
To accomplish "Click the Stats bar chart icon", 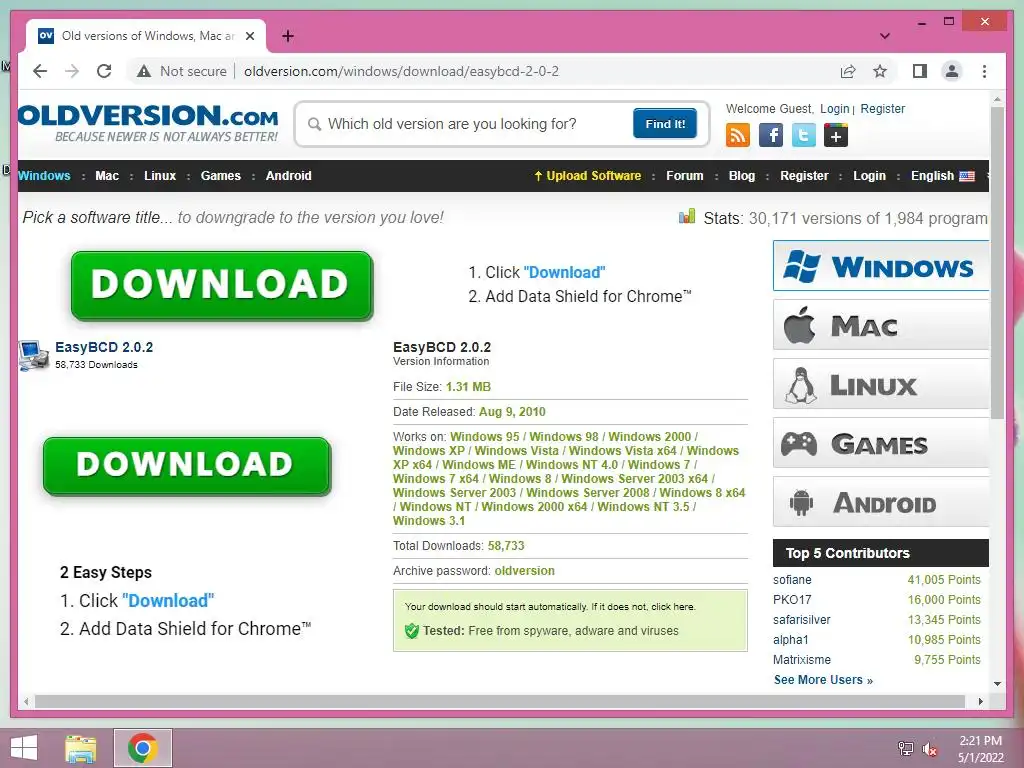I will [x=687, y=216].
